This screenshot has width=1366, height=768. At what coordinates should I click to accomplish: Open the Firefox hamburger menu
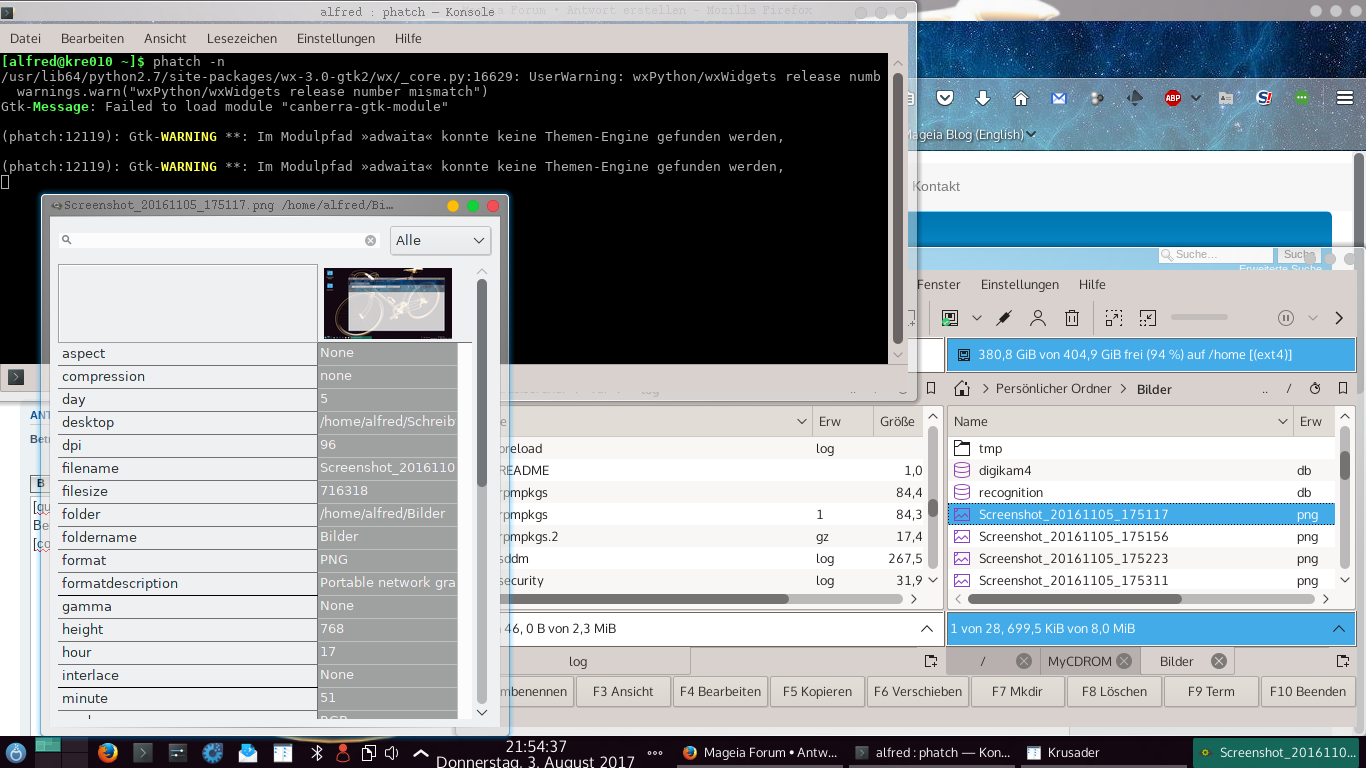1345,98
